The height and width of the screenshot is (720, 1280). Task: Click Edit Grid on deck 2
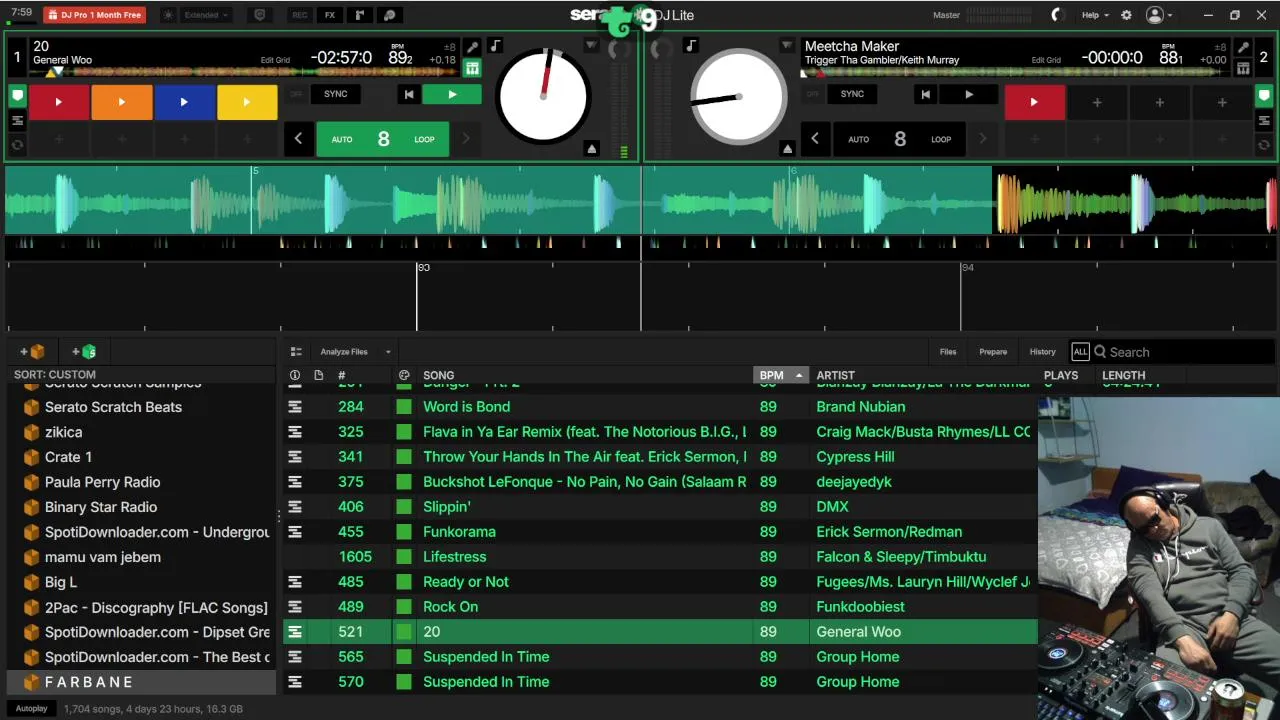click(1046, 60)
